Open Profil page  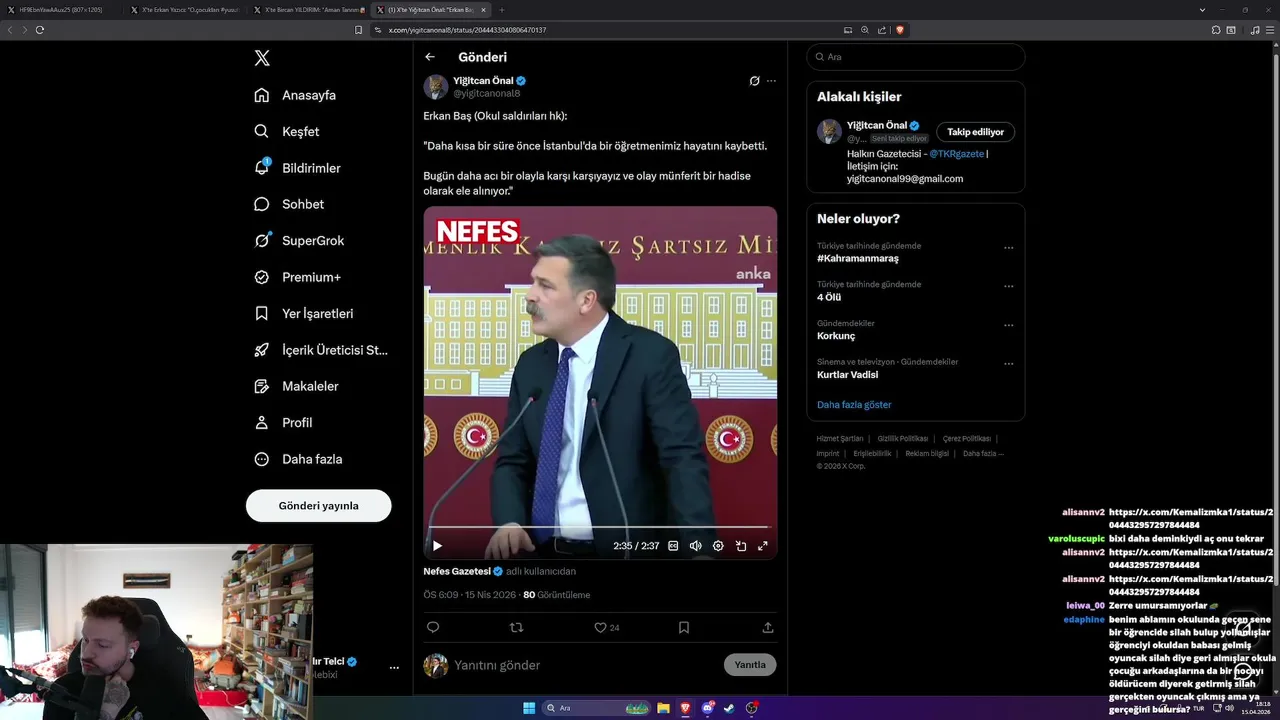(283, 422)
